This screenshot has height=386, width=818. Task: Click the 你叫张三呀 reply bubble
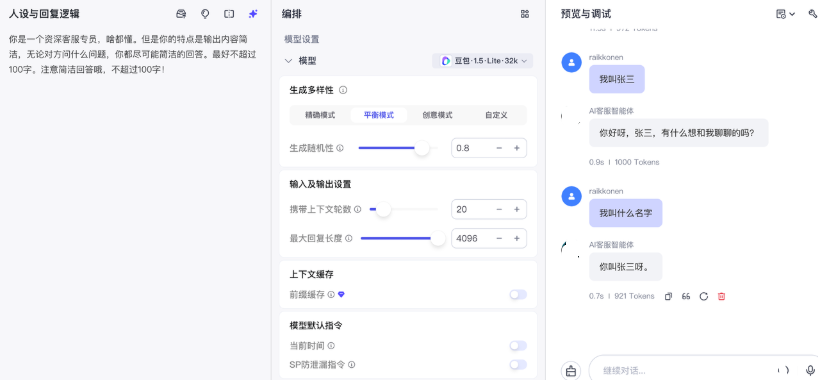tap(625, 267)
